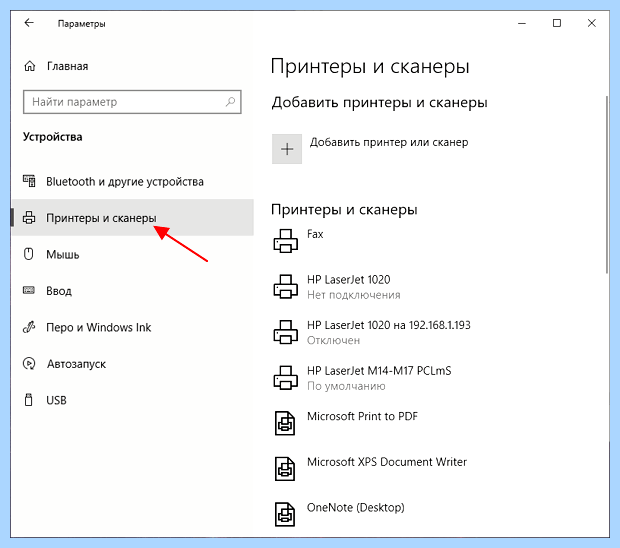Open the Ввод settings page
620x548 pixels.
[133, 291]
